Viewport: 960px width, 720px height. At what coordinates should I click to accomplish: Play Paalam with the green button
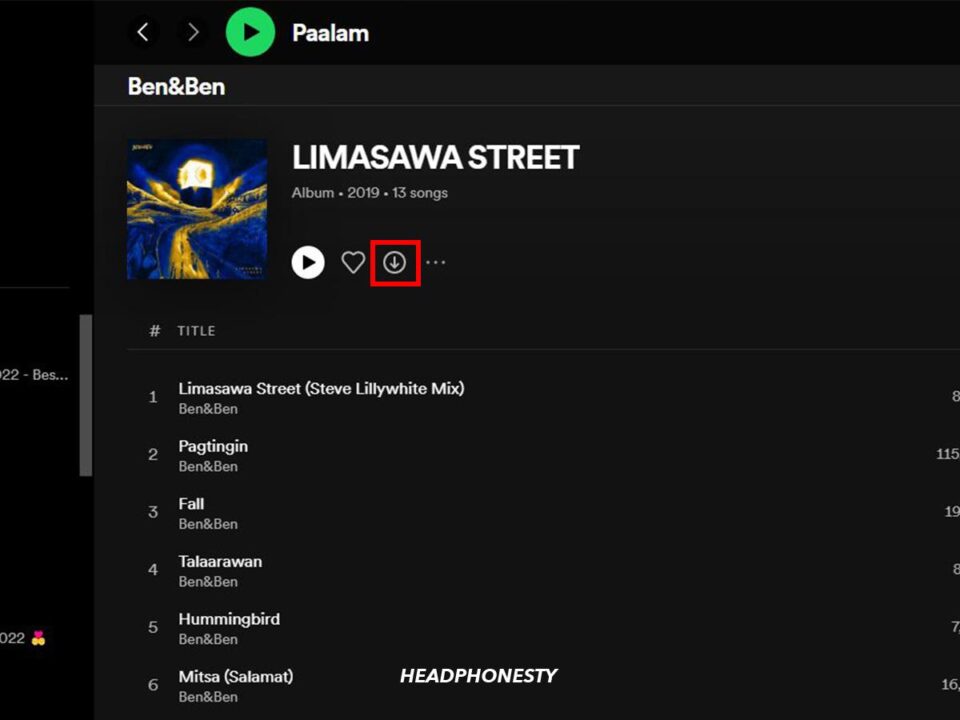[x=250, y=32]
